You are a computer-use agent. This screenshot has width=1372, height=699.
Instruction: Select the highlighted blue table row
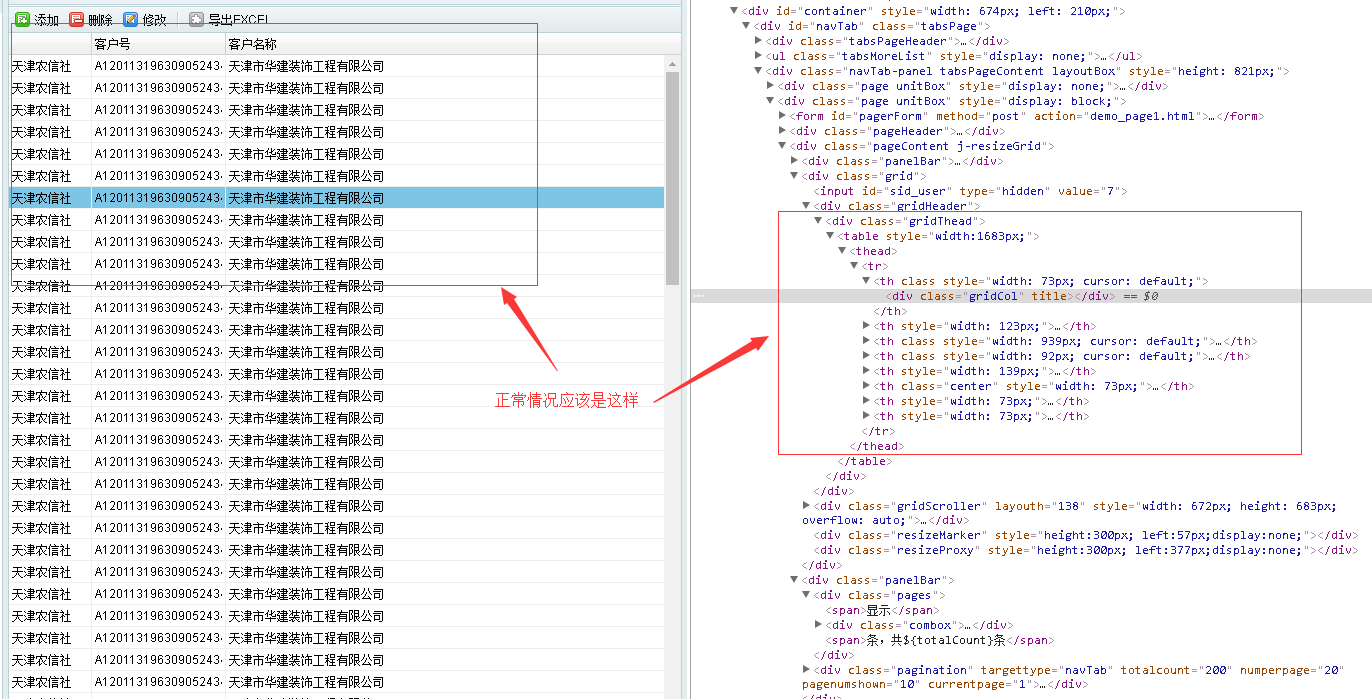tap(337, 198)
